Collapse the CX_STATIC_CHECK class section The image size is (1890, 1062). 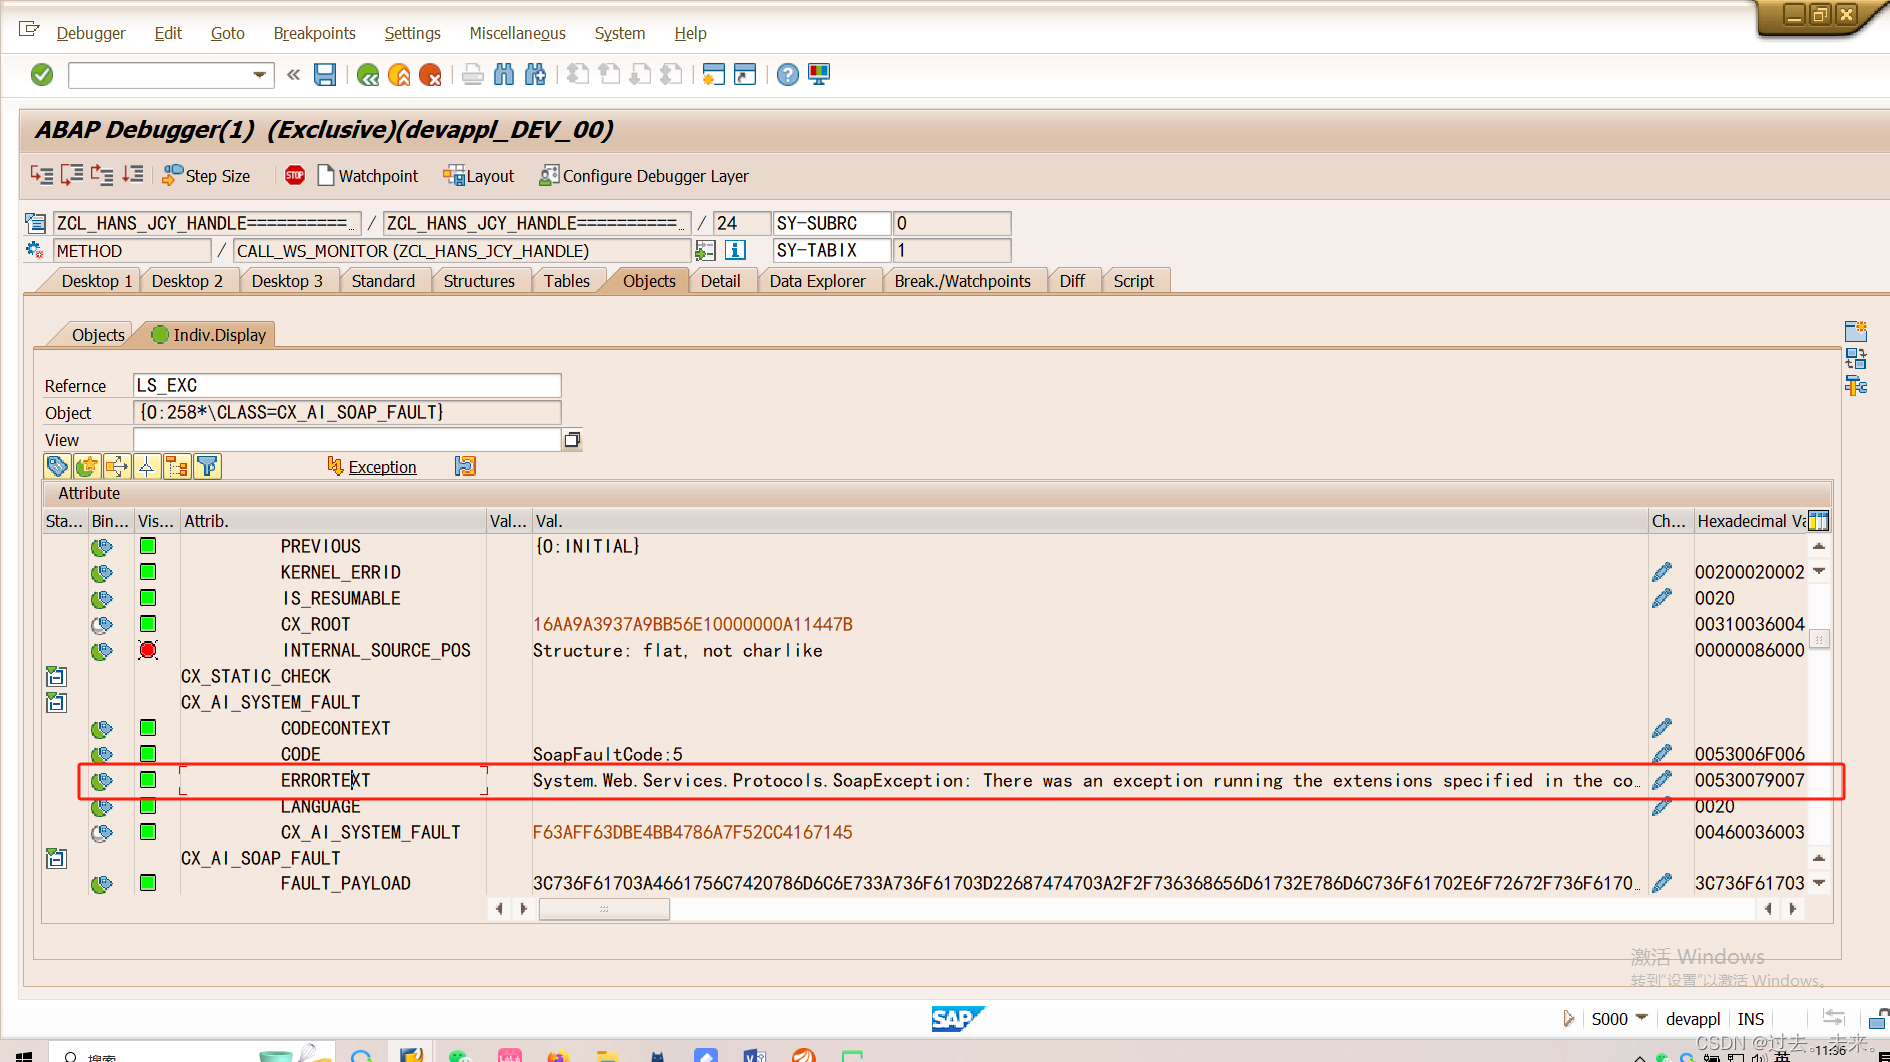point(56,677)
